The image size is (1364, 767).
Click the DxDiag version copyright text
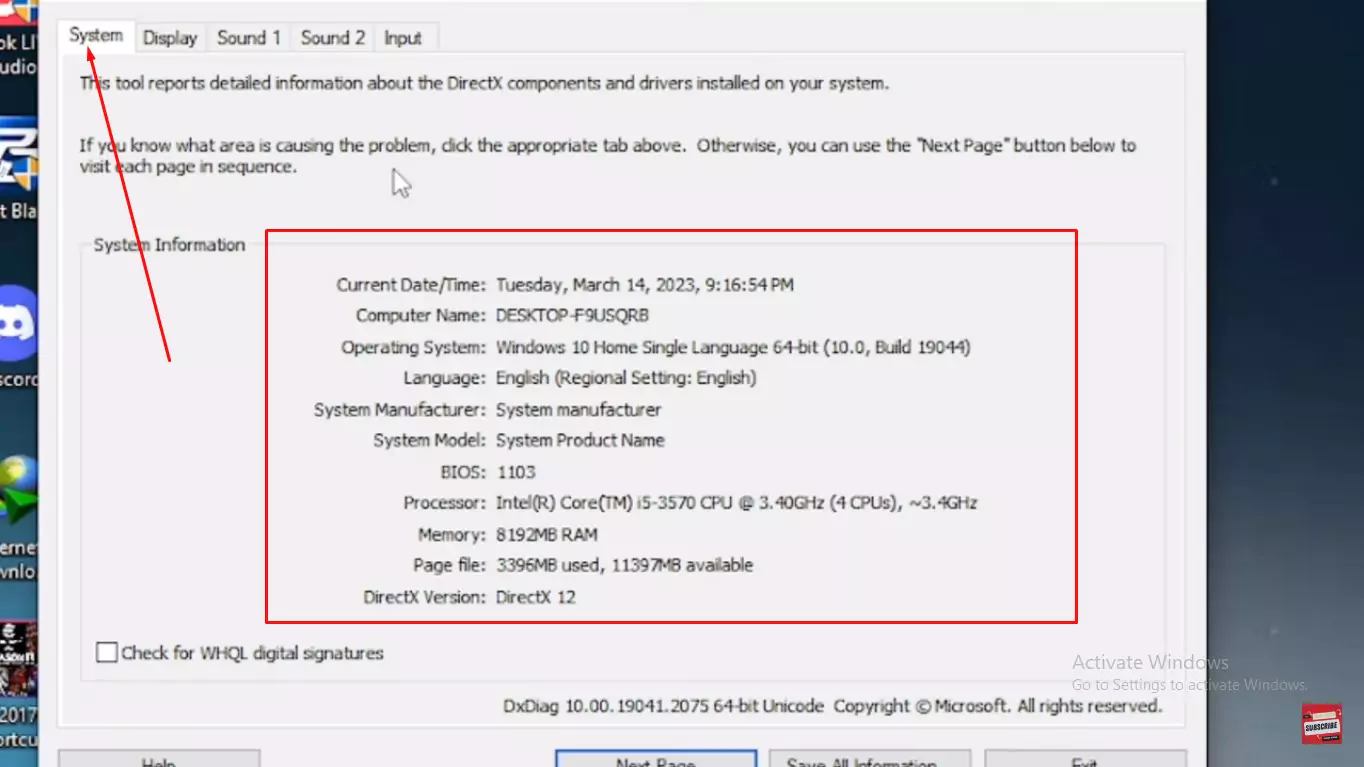(832, 707)
